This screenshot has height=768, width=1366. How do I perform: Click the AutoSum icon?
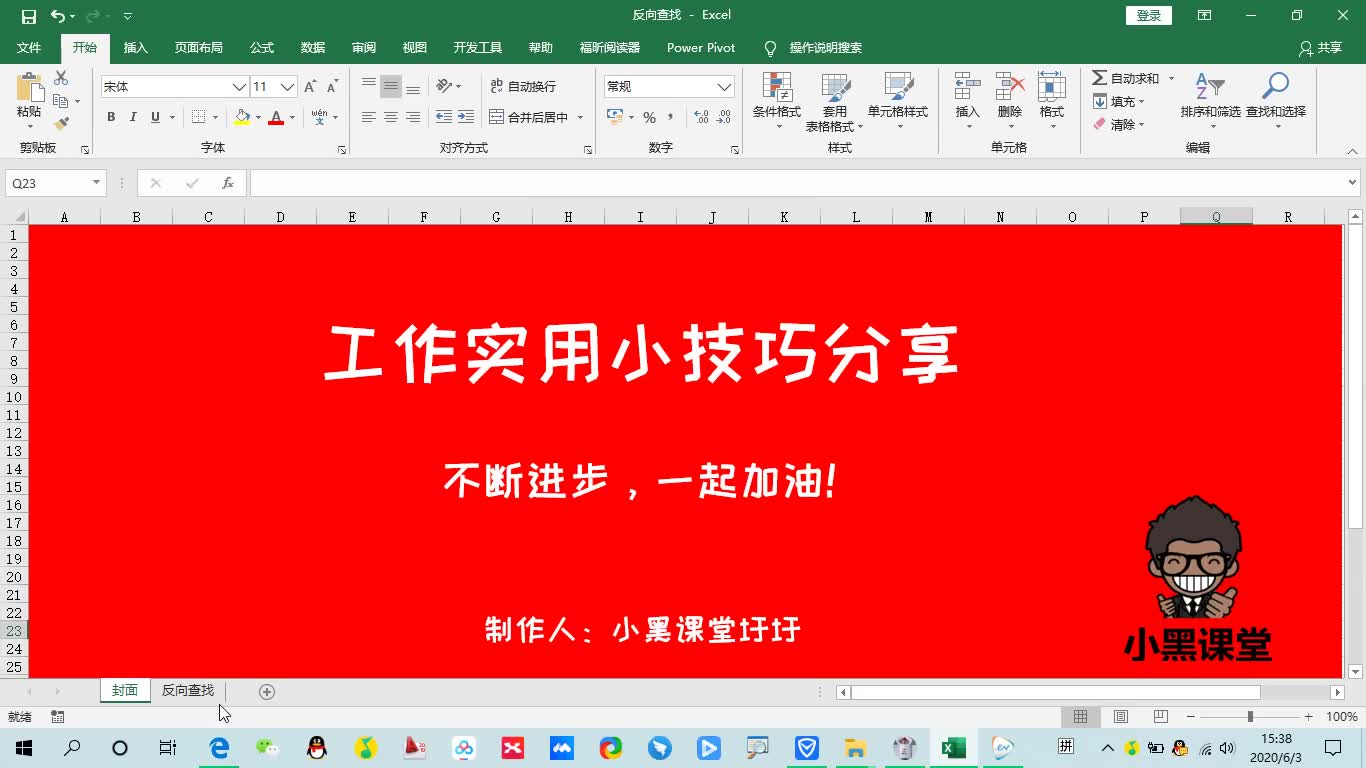[1102, 78]
